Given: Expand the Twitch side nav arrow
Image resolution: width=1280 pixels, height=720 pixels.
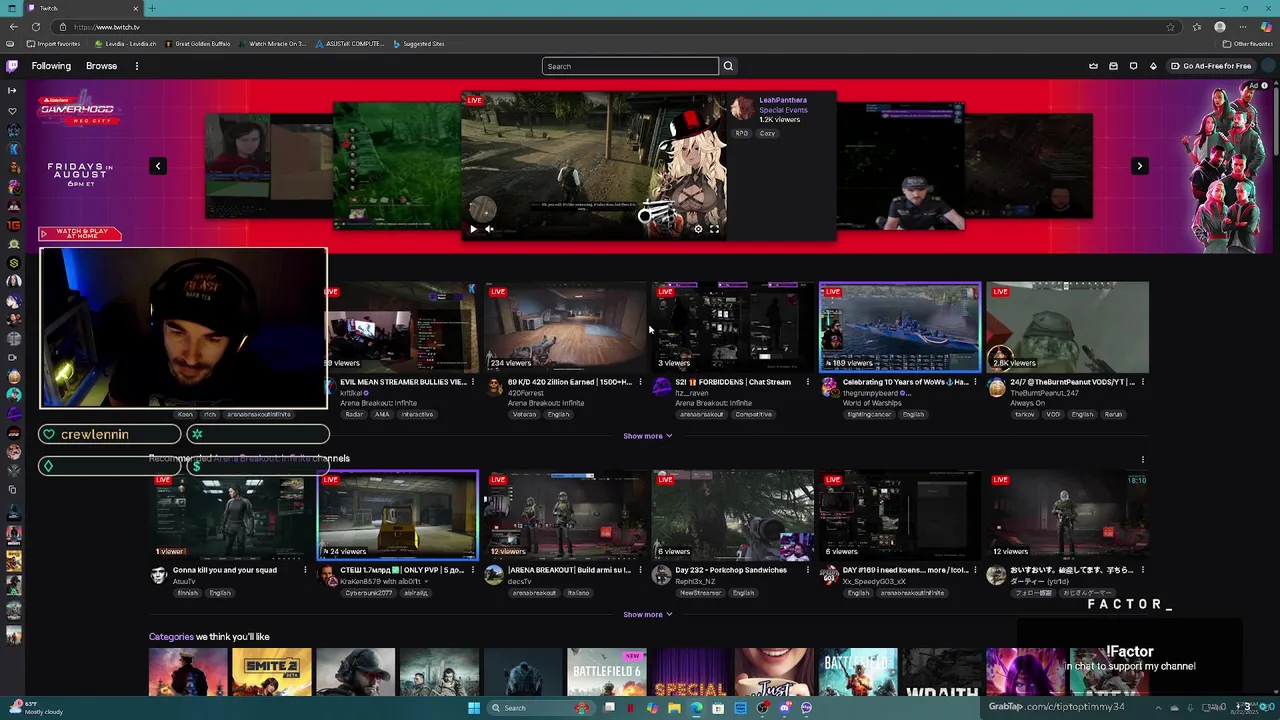Looking at the screenshot, I should [x=12, y=91].
